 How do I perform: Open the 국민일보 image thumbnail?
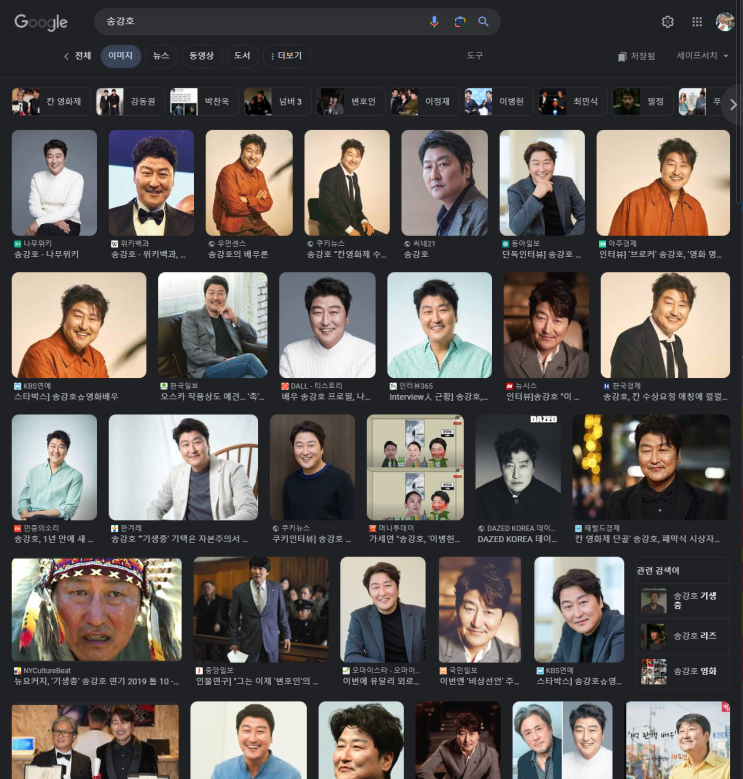480,609
